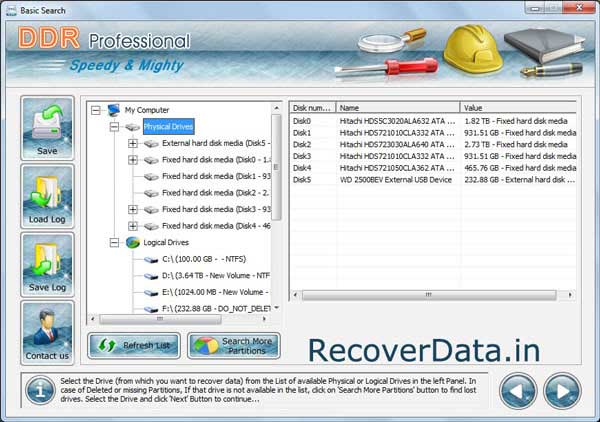The width and height of the screenshot is (600, 422).
Task: Click the Save icon button
Action: pyautogui.click(x=47, y=128)
